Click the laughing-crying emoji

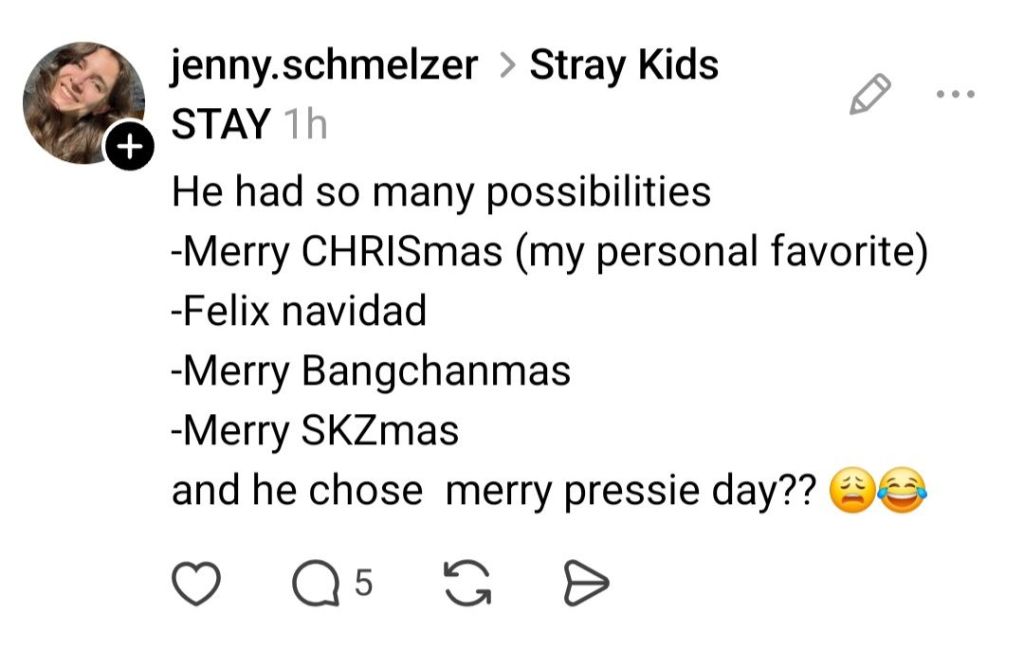(x=902, y=492)
